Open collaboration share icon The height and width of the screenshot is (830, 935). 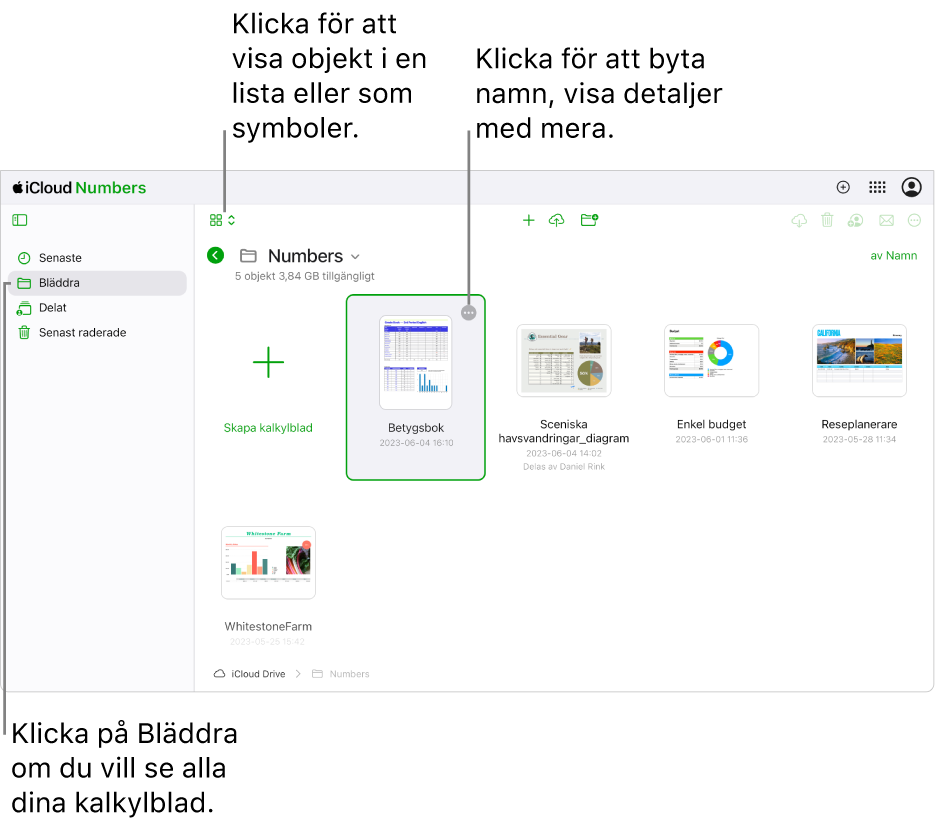856,221
